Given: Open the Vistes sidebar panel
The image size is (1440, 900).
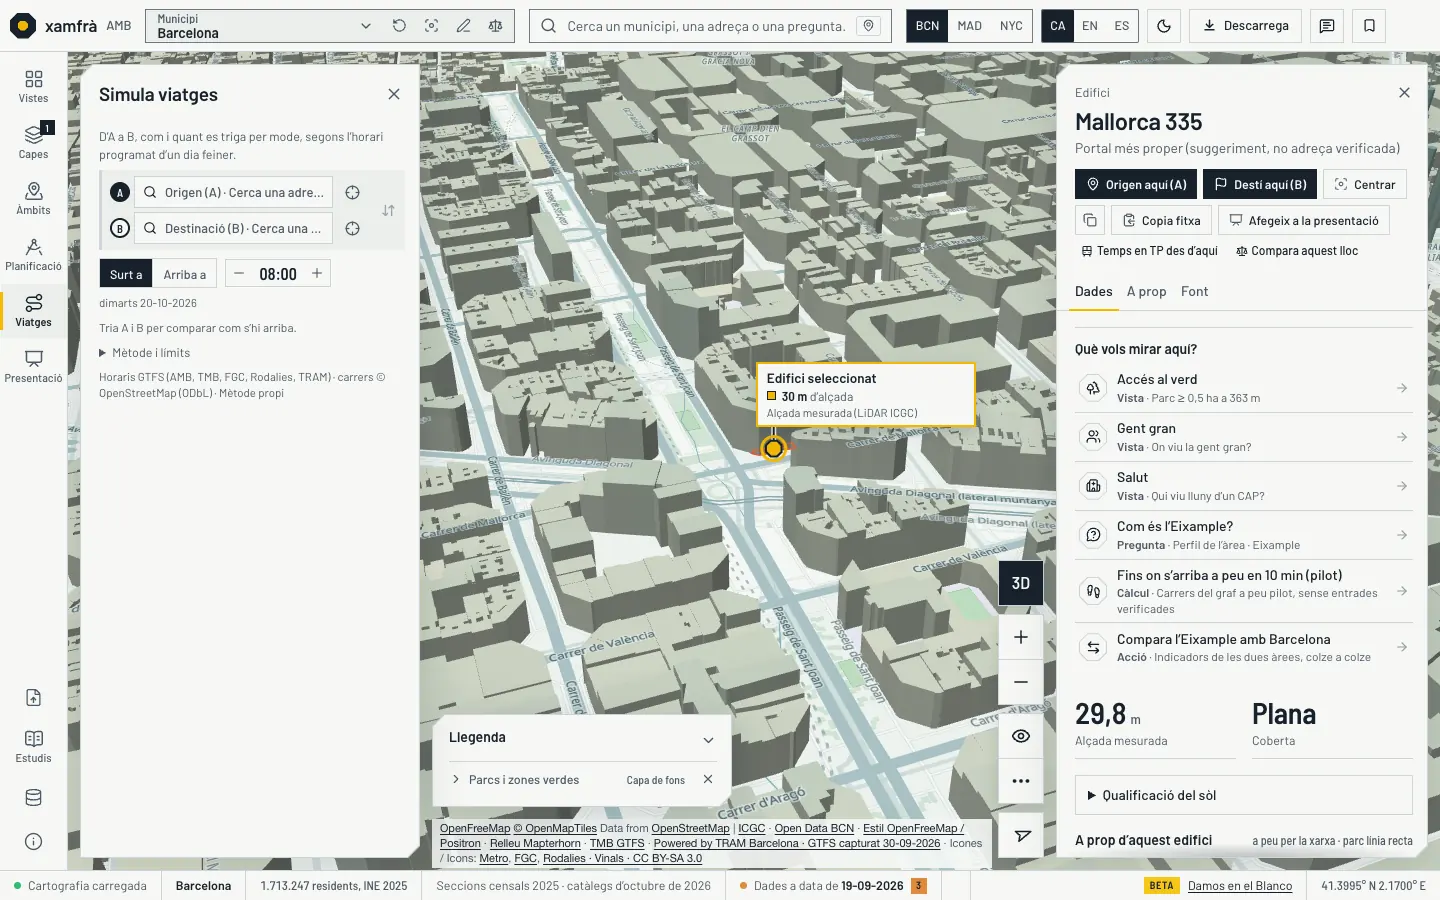Looking at the screenshot, I should (x=33, y=87).
